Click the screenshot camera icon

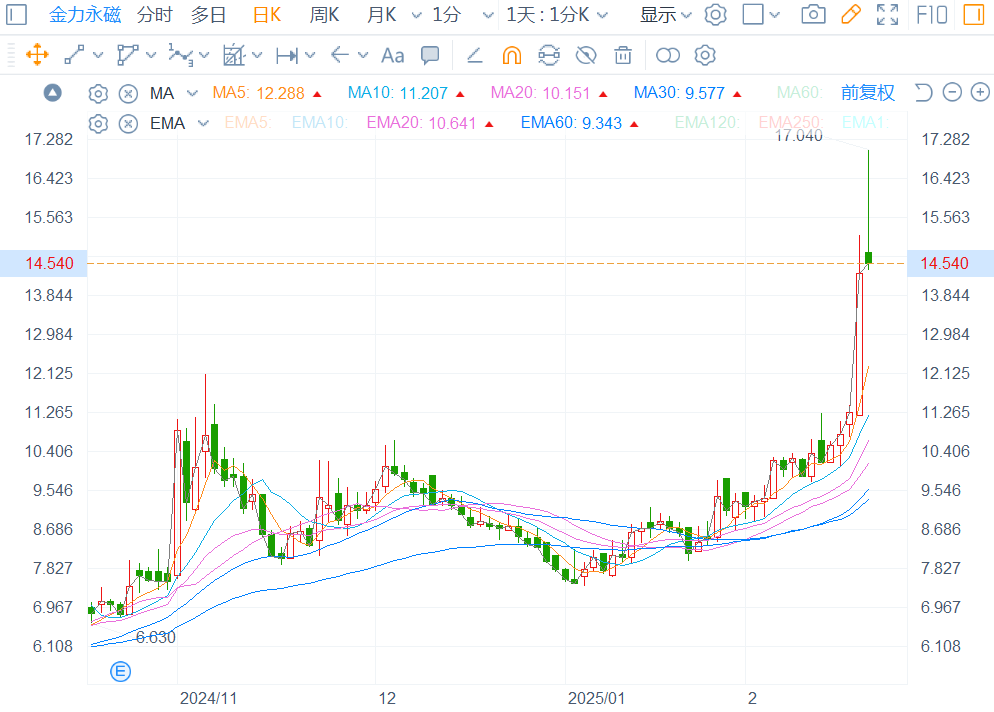click(x=815, y=15)
